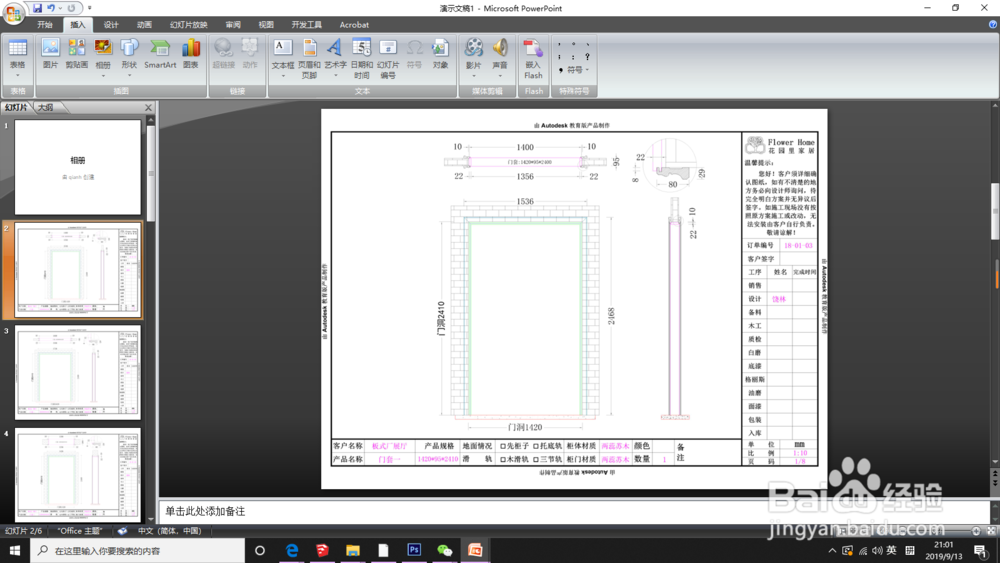Insert a SmartArt graphic
The image size is (1000, 563).
pos(160,54)
